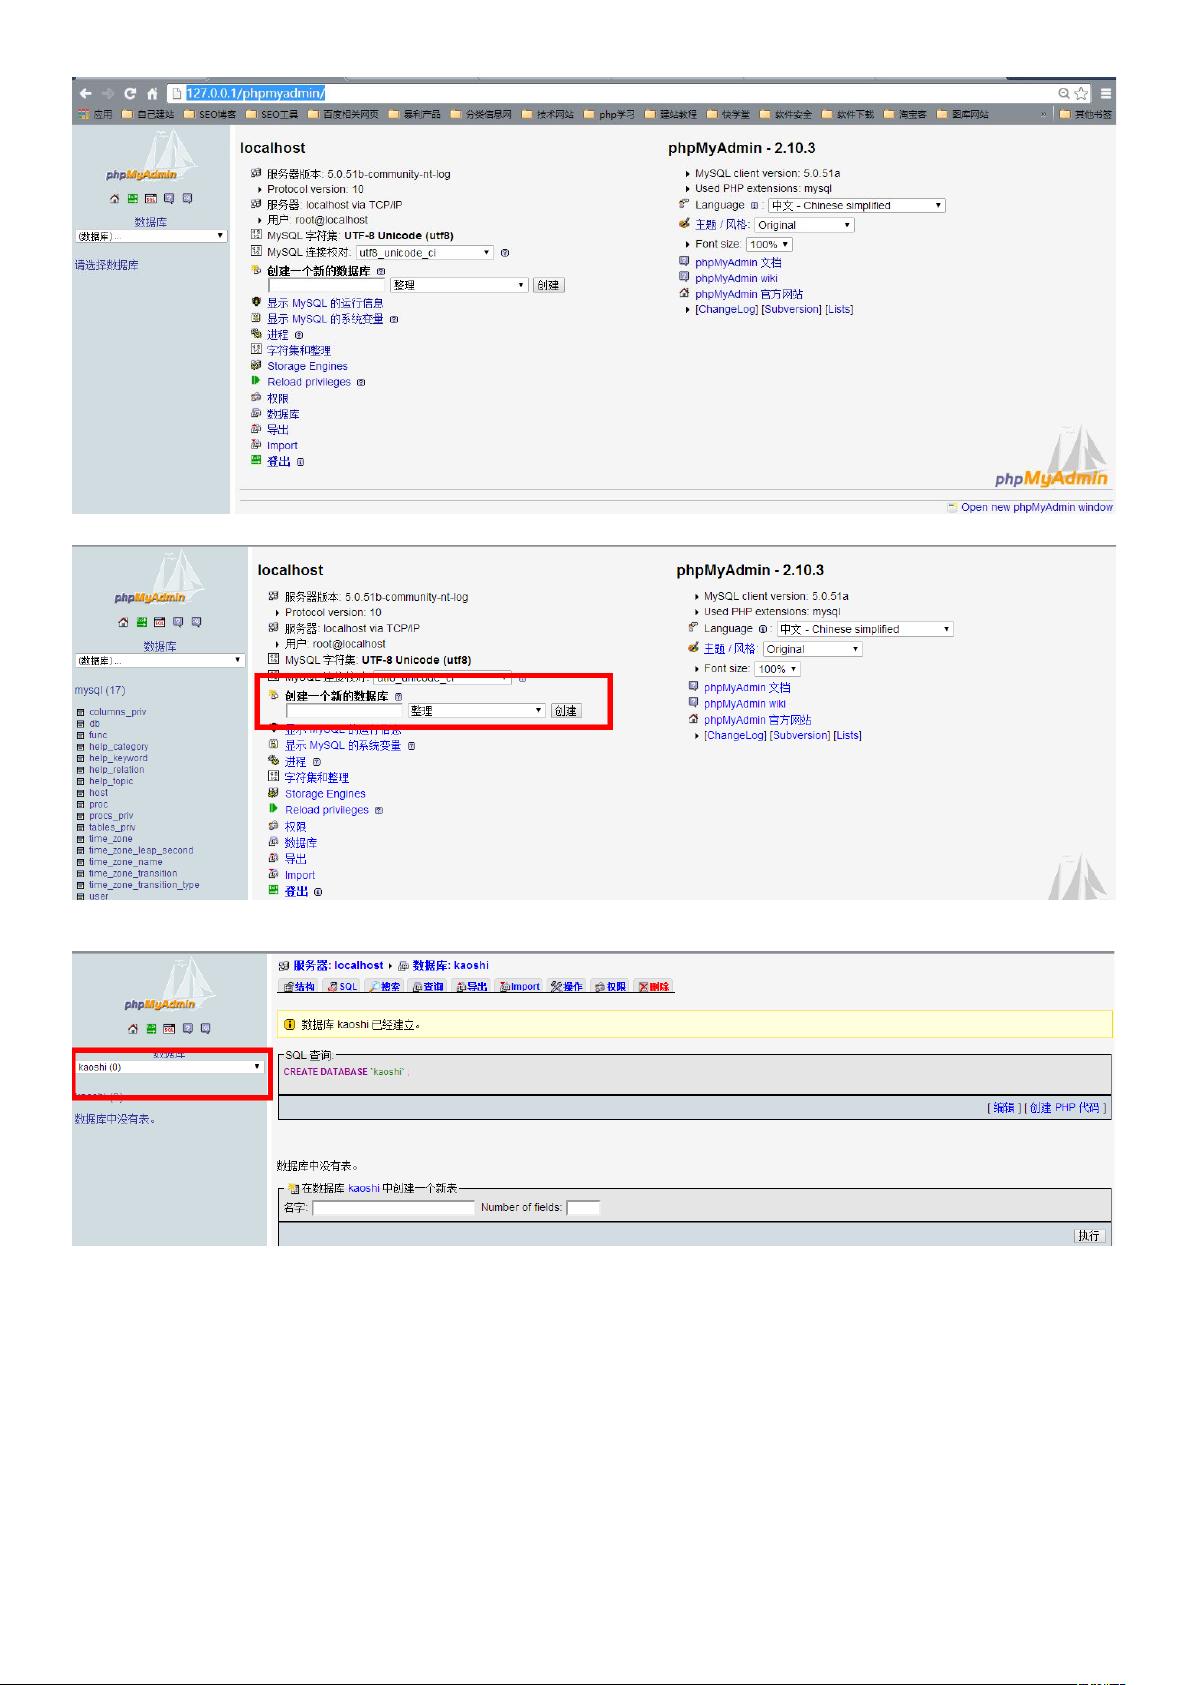This screenshot has height=1685, width=1192.
Task: Click the red 删除 tab
Action: 655,987
